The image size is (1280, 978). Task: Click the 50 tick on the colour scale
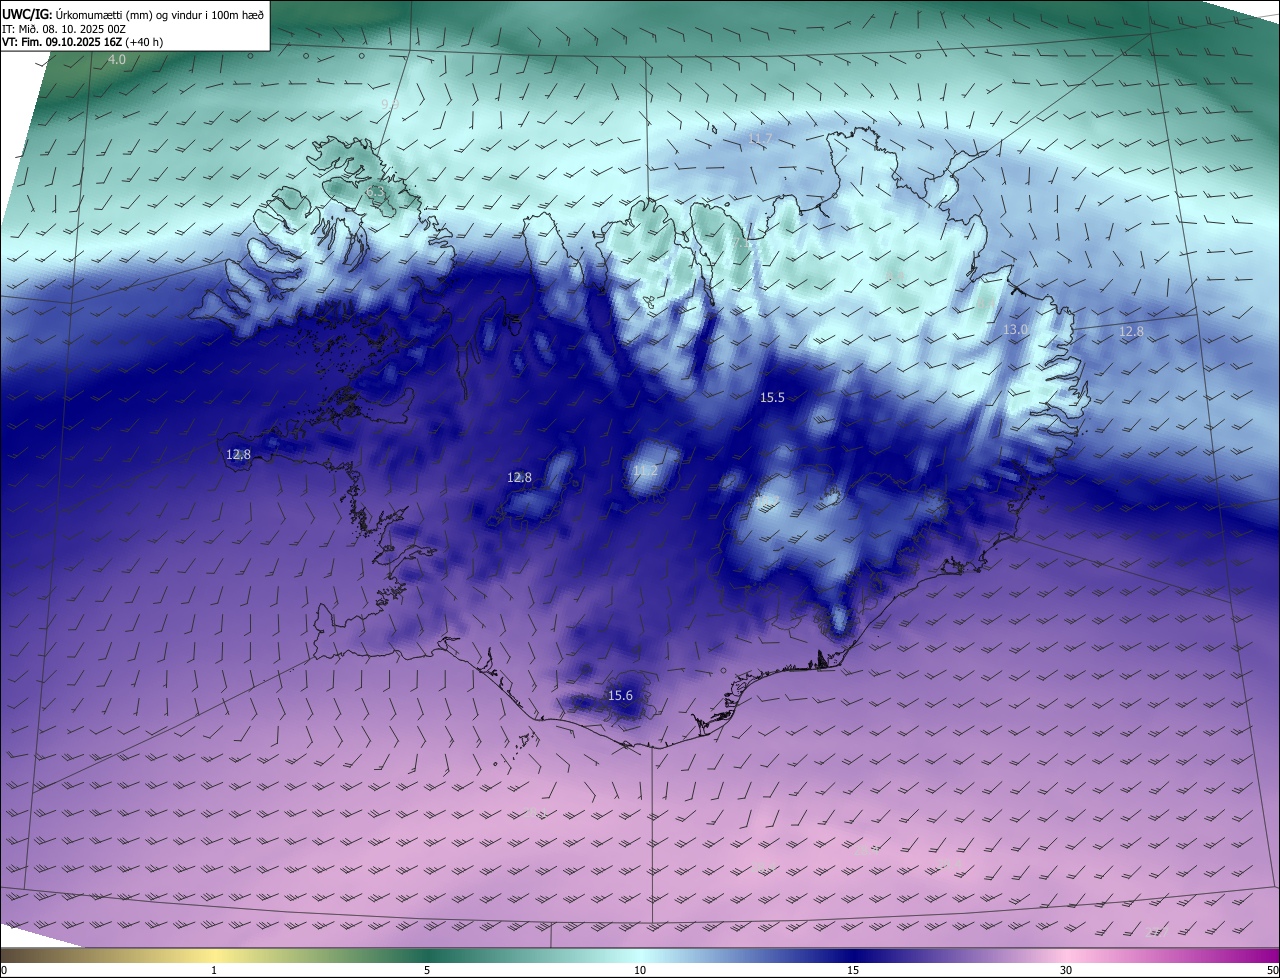(1272, 970)
